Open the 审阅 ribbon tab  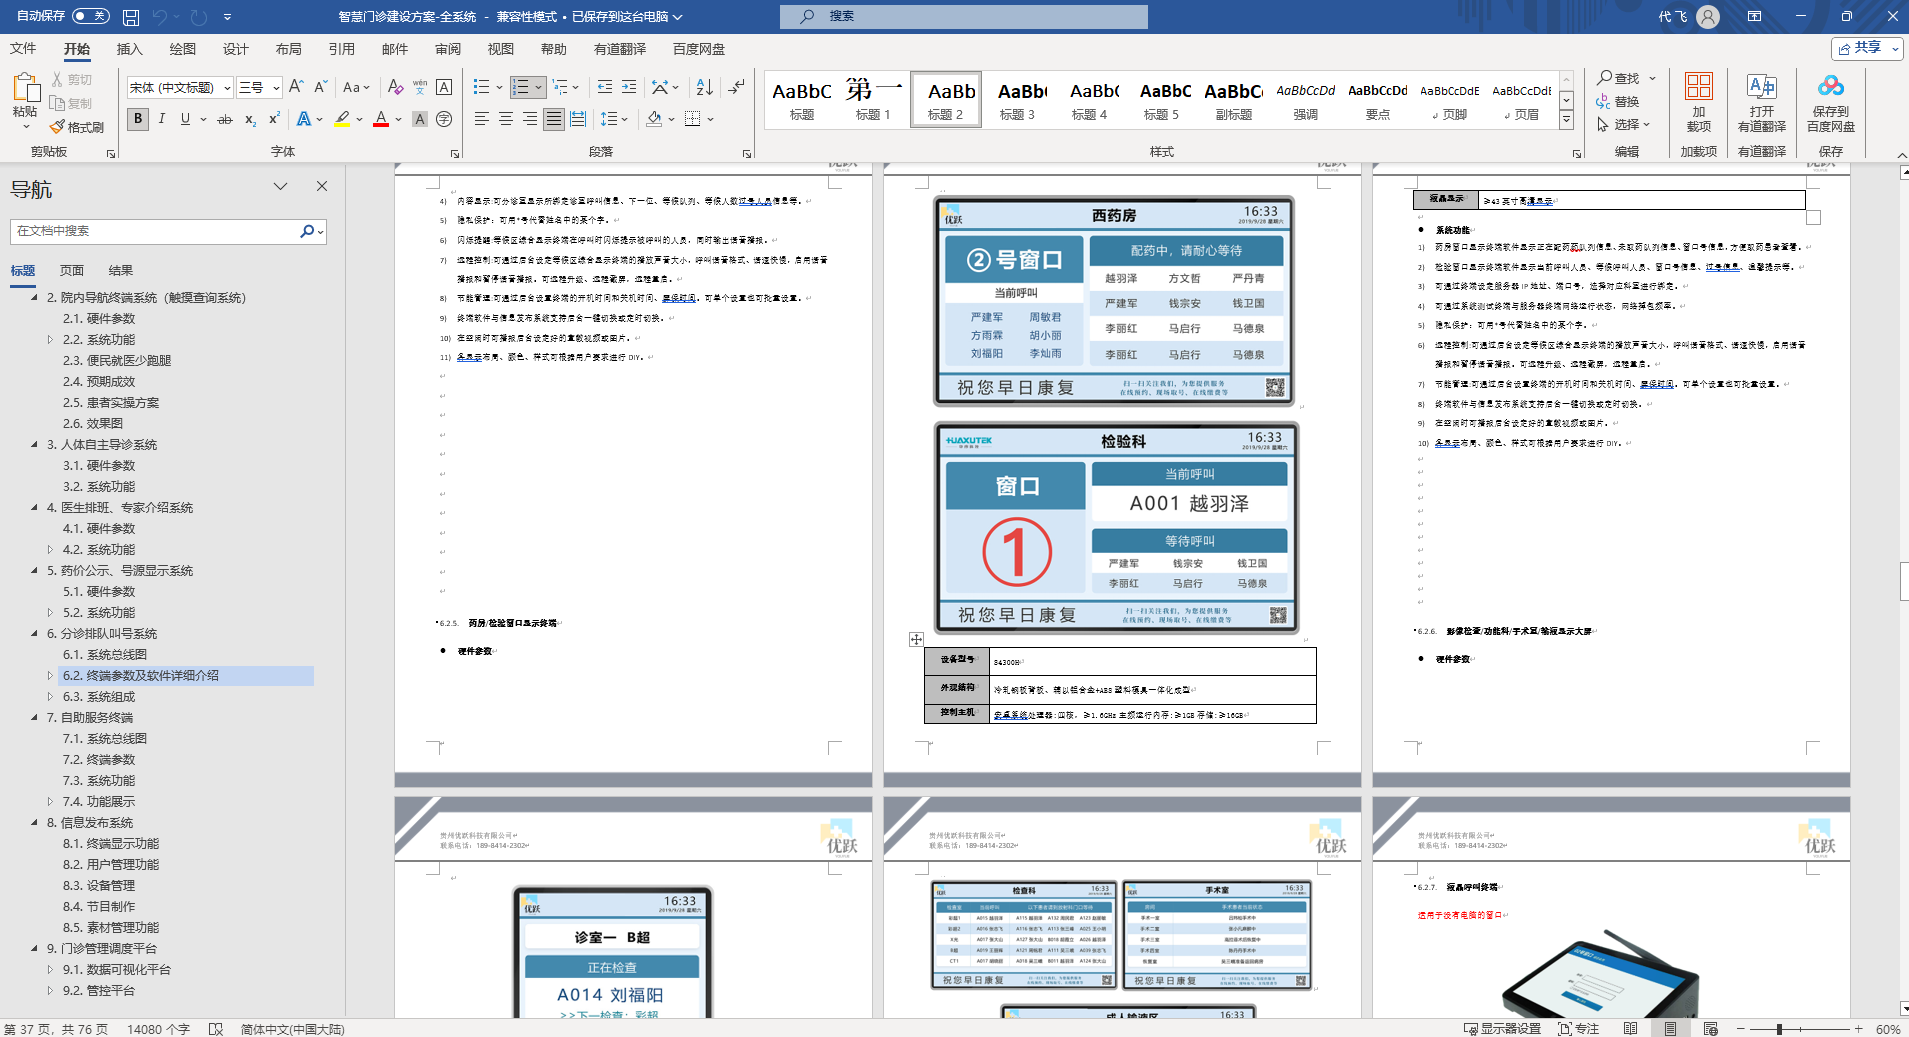point(447,49)
